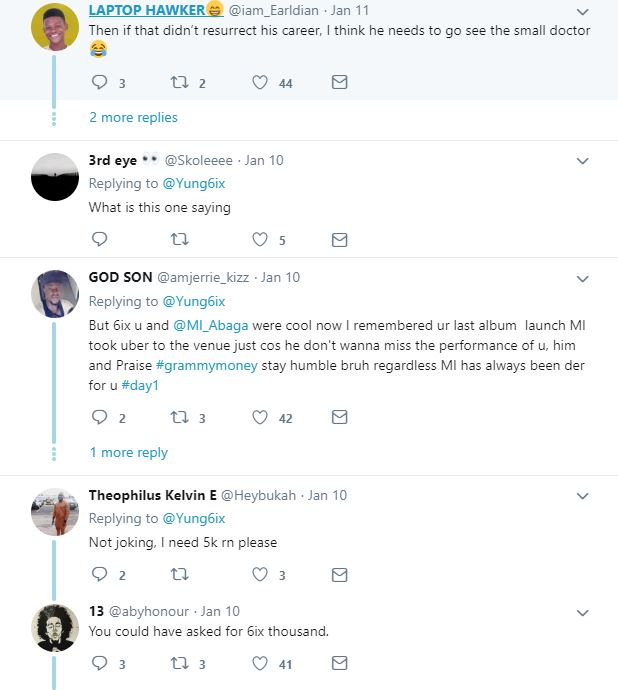Reply to the '6ix thousand' tweet by 13

[x=99, y=662]
